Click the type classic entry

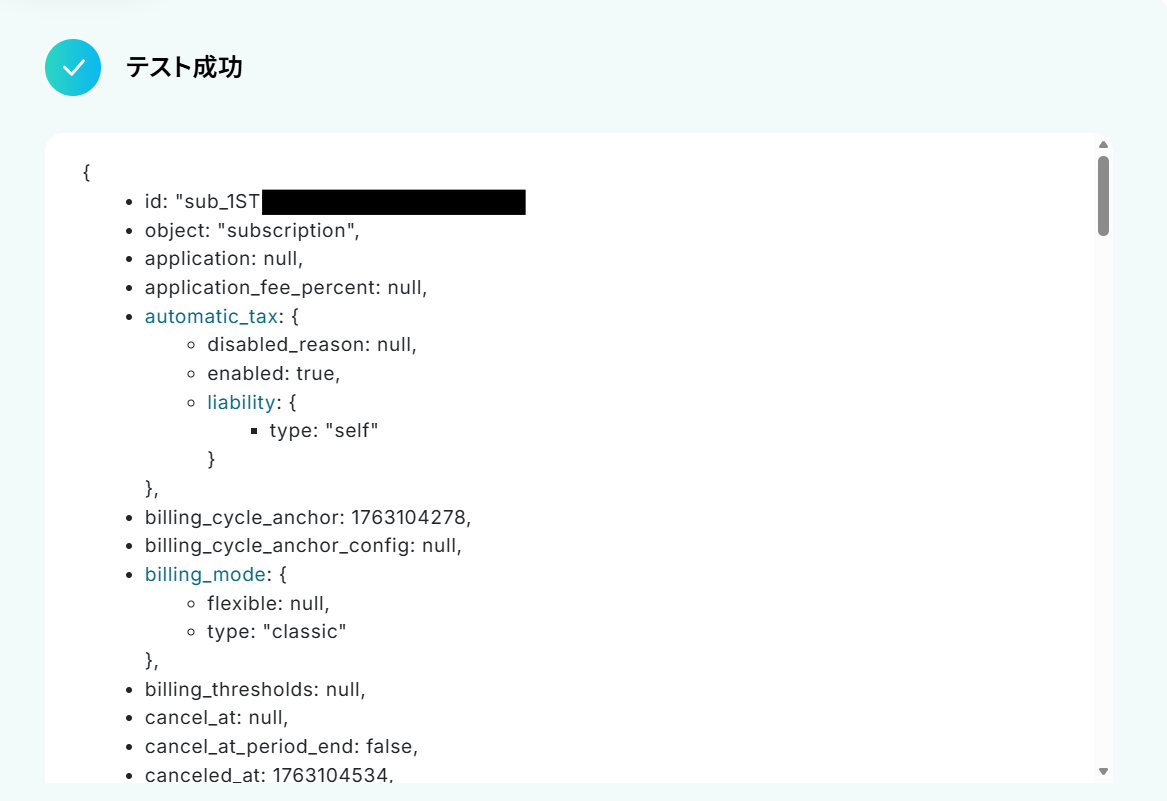tap(276, 632)
